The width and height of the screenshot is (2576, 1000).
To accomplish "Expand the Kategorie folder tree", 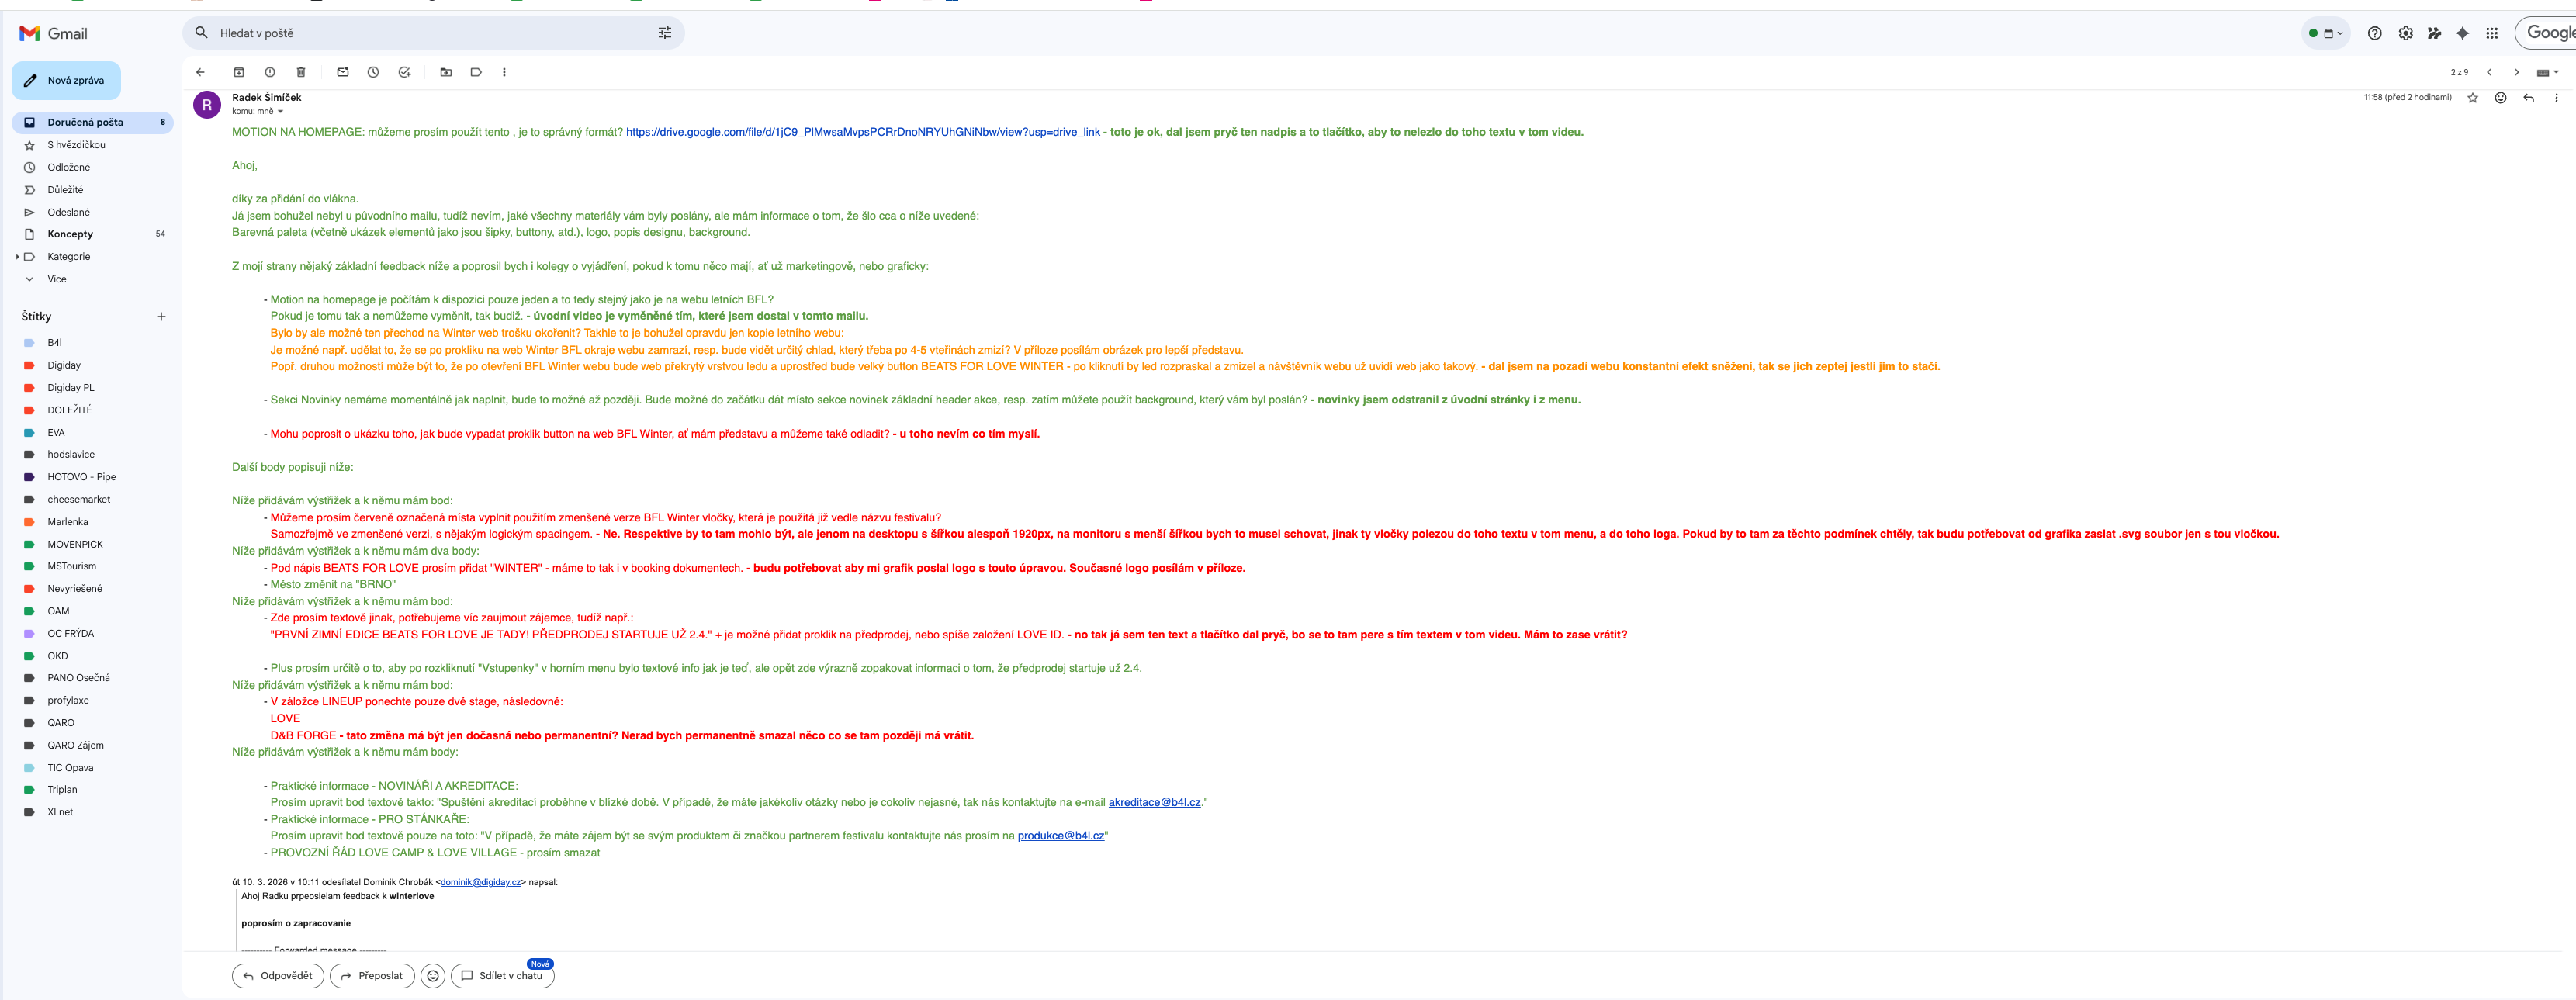I will coord(18,257).
